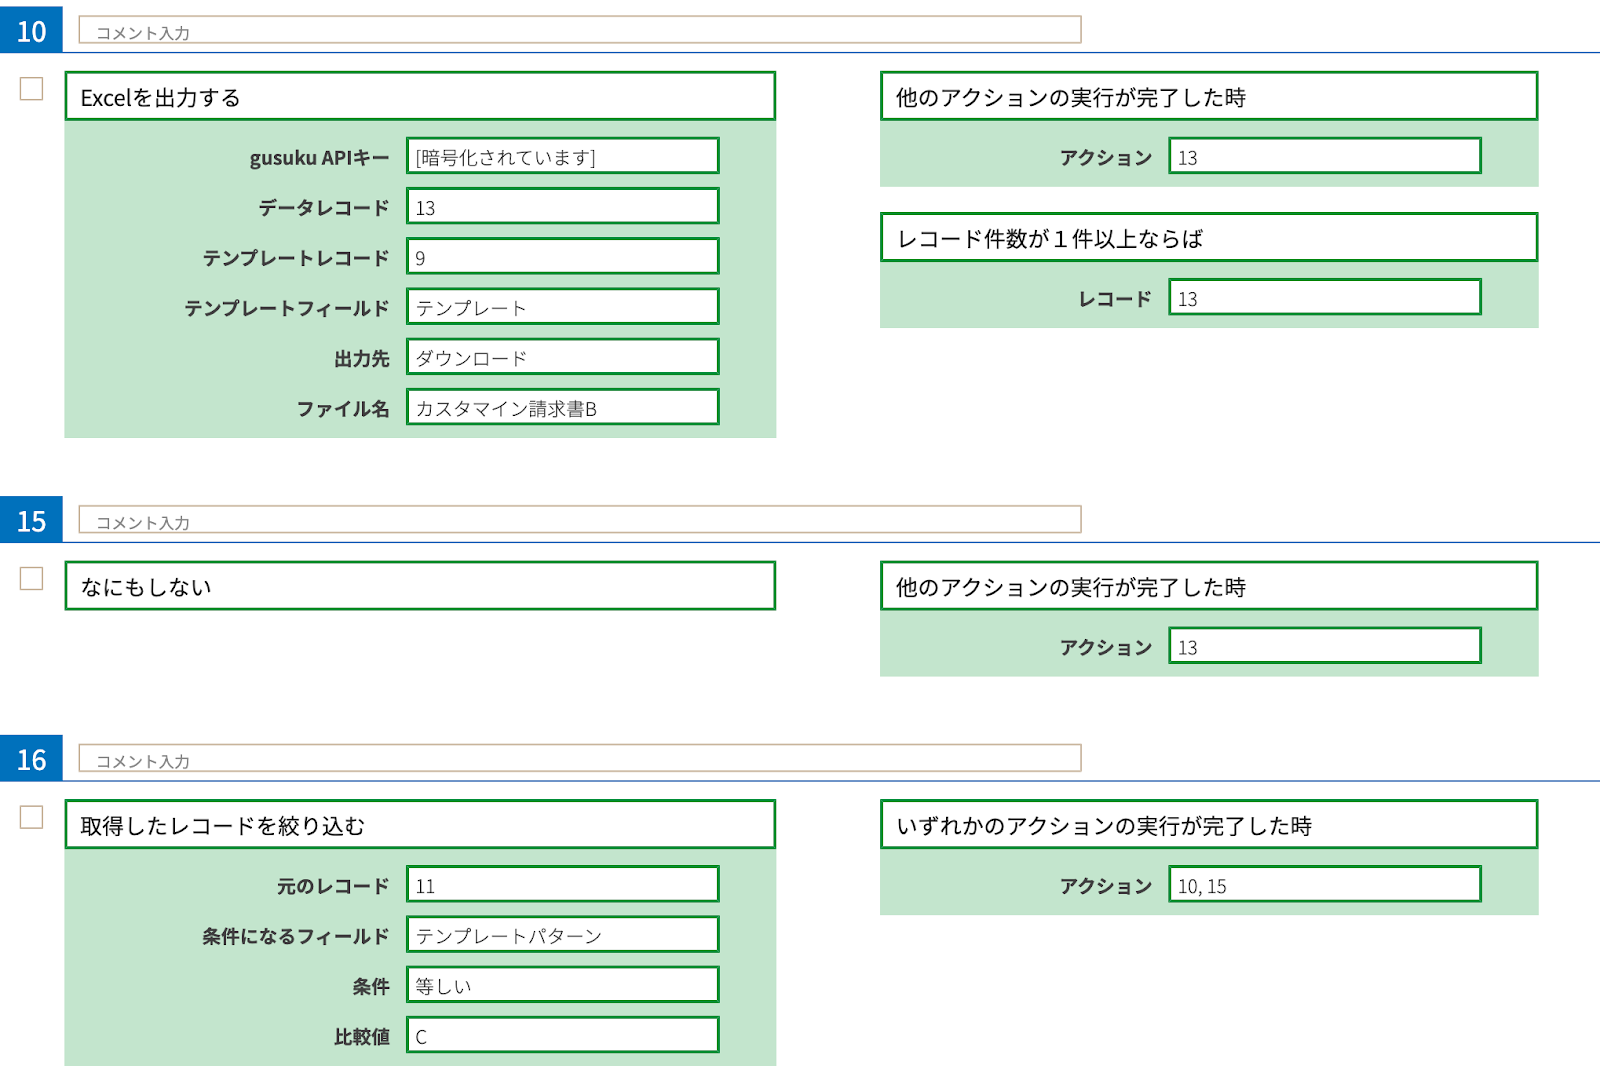Click the 比較値 field containing C

pos(563,1035)
